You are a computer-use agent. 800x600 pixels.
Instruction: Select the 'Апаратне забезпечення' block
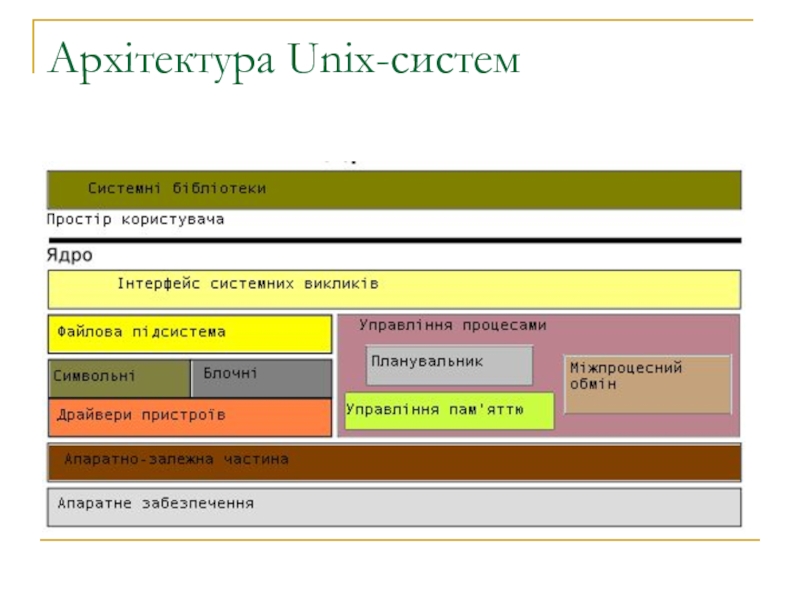pyautogui.click(x=394, y=507)
